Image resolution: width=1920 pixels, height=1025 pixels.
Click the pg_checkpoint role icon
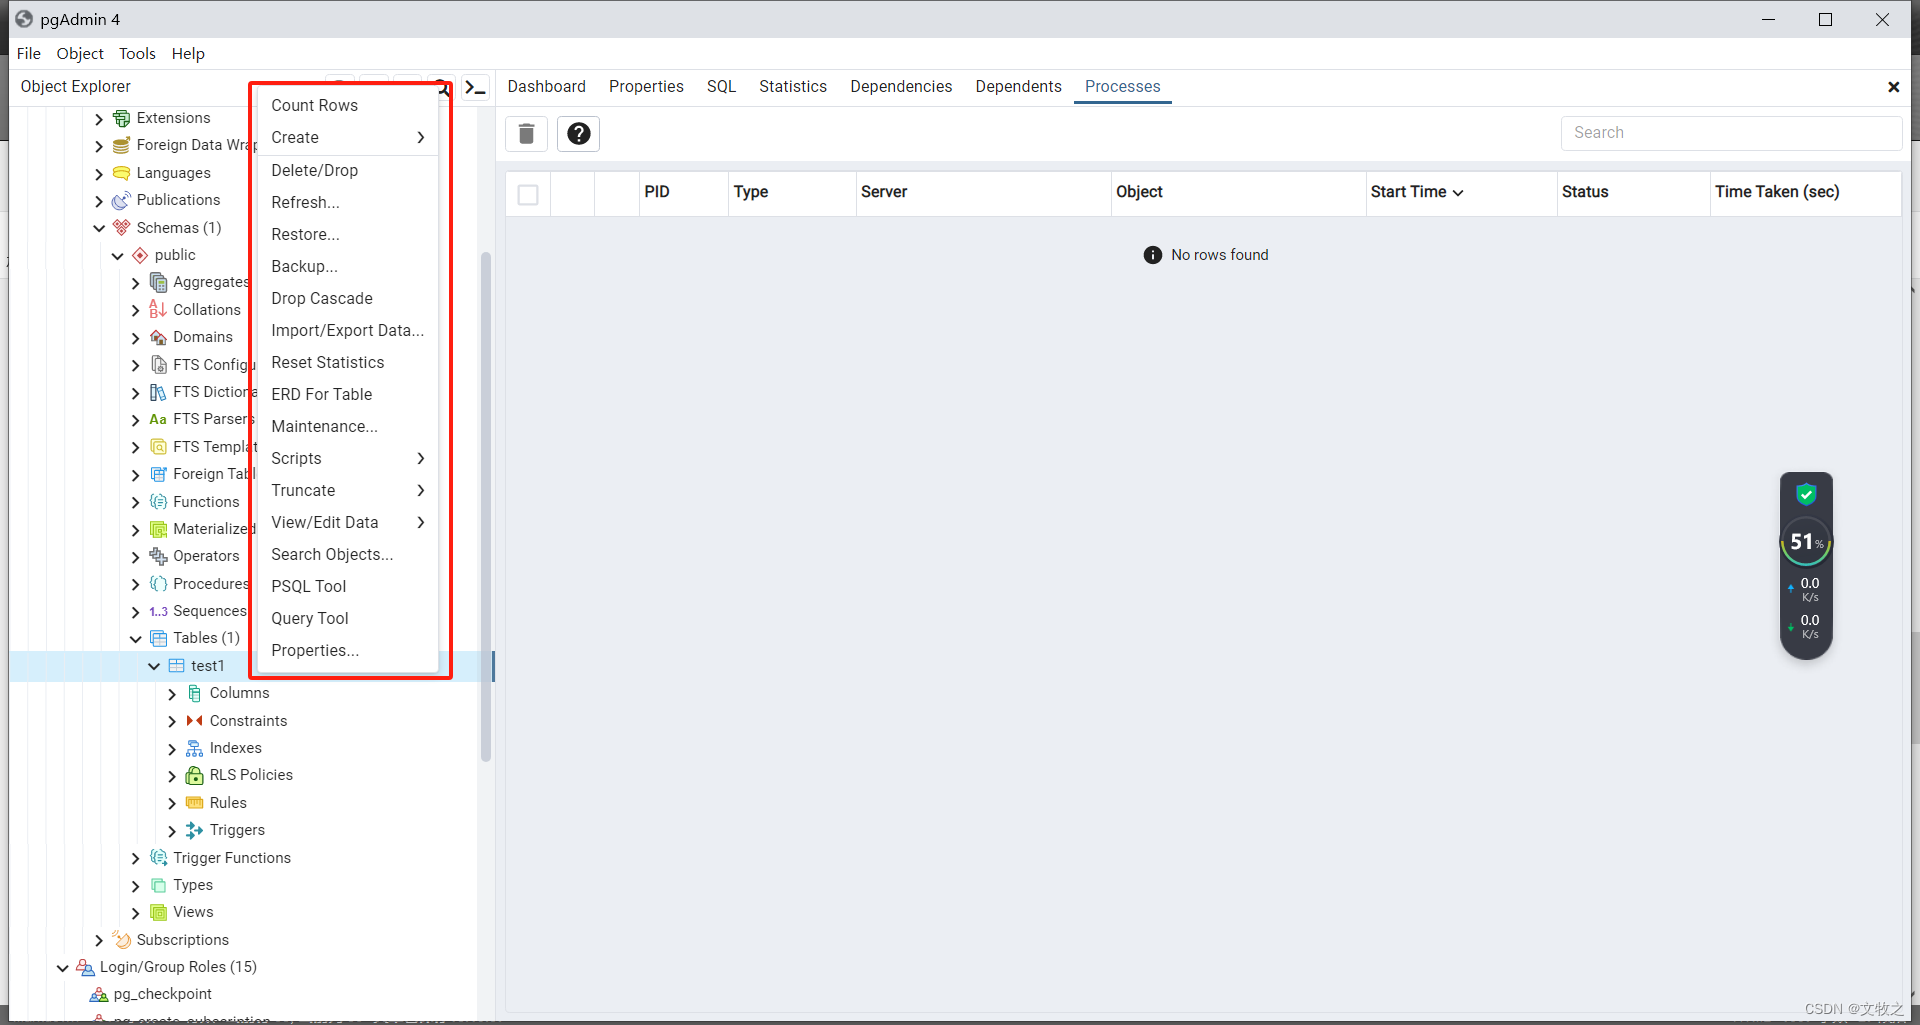[x=98, y=993]
